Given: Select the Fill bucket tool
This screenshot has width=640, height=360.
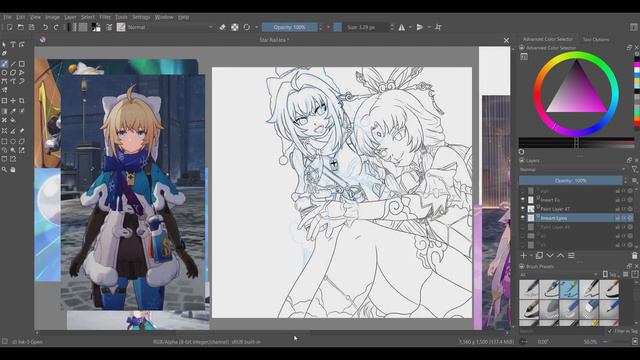Looking at the screenshot, I should point(13,120).
